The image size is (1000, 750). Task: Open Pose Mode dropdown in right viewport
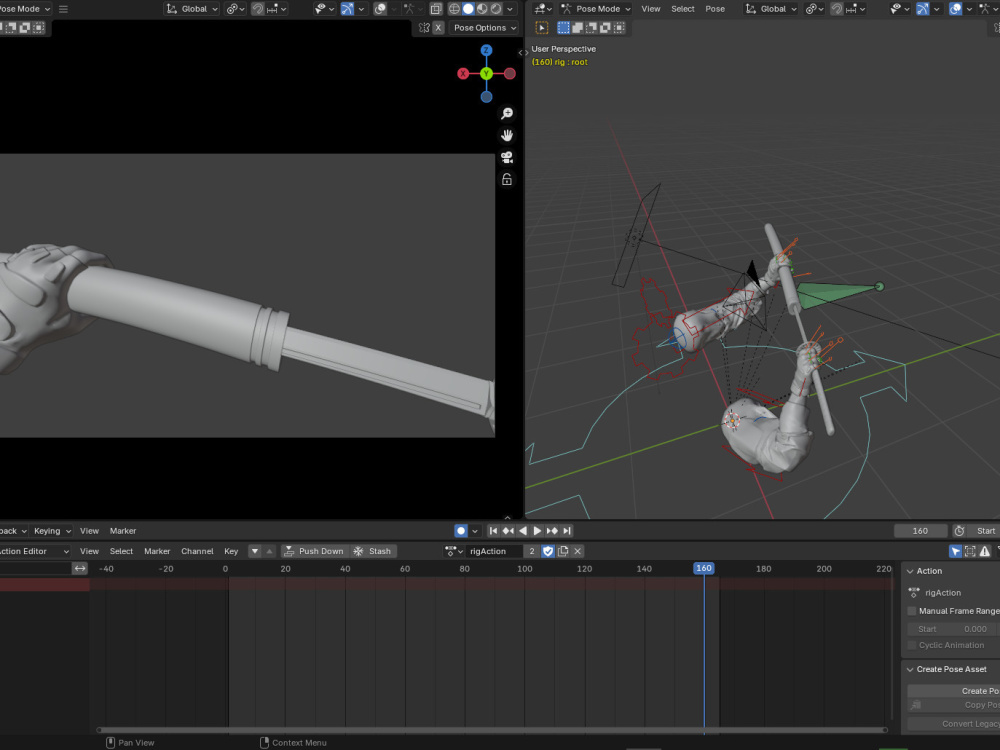pos(595,9)
